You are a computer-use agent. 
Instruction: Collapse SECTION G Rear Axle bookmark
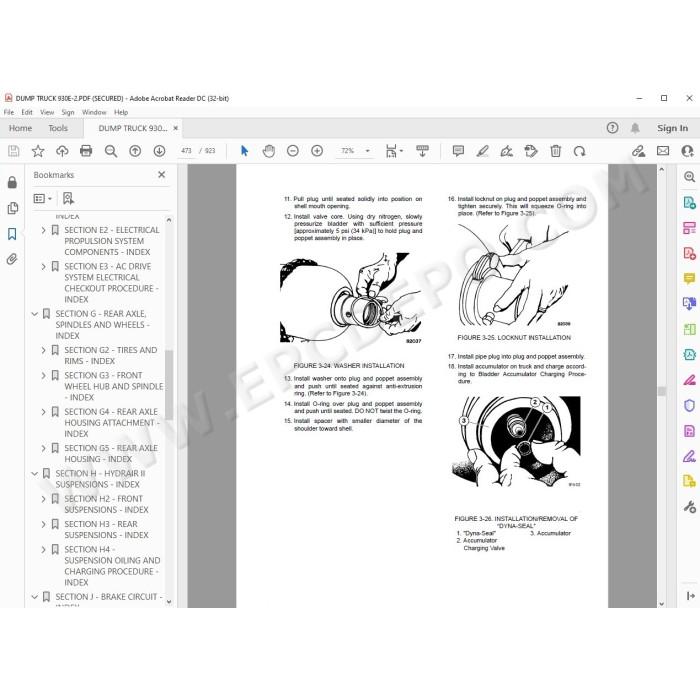coord(34,314)
